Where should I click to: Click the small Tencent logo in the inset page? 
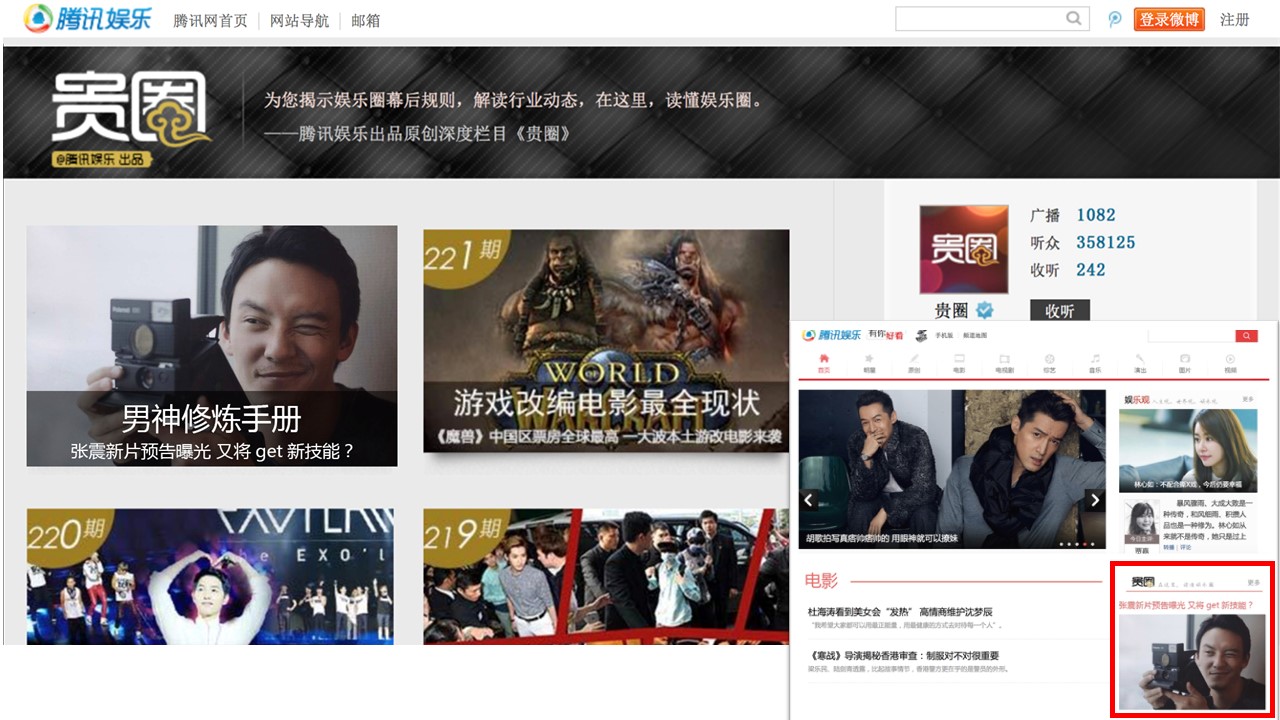(831, 335)
